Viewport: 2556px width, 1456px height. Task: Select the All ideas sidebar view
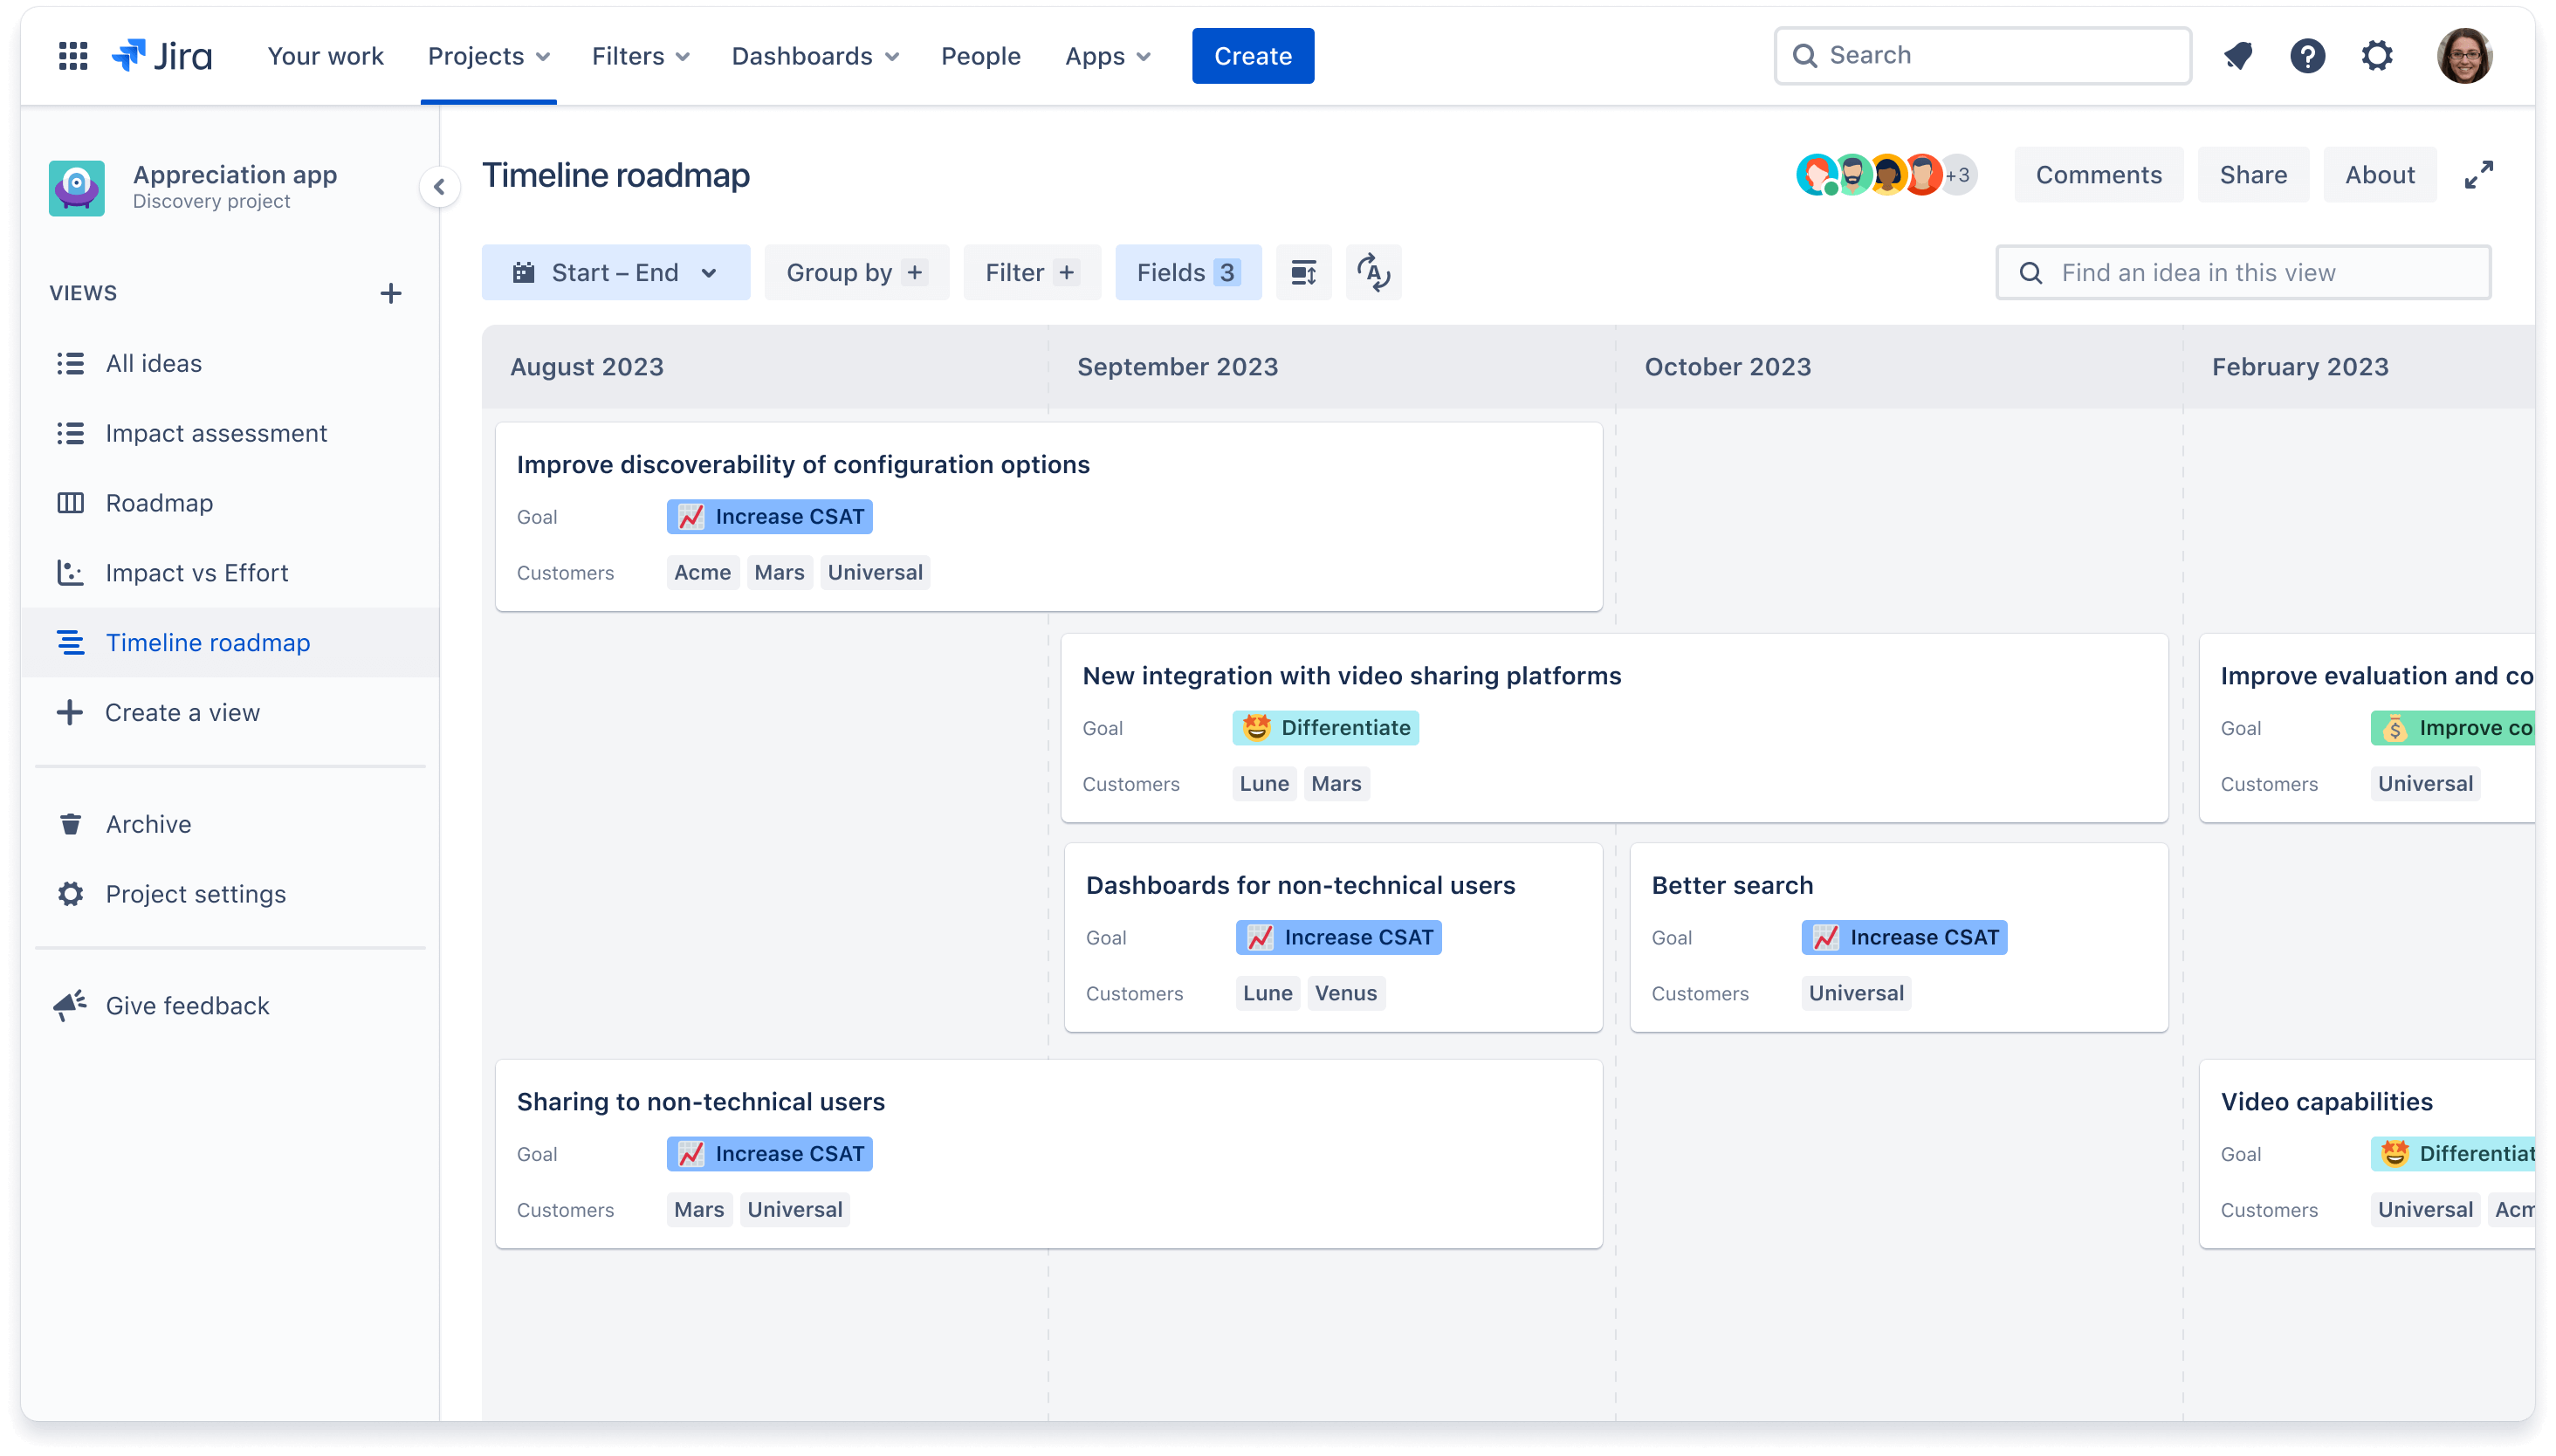[153, 361]
